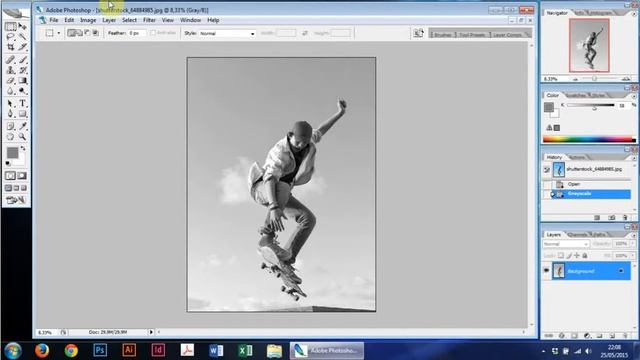Select the Slice tool
Image resolution: width=640 pixels, height=360 pixels.
[22, 47]
